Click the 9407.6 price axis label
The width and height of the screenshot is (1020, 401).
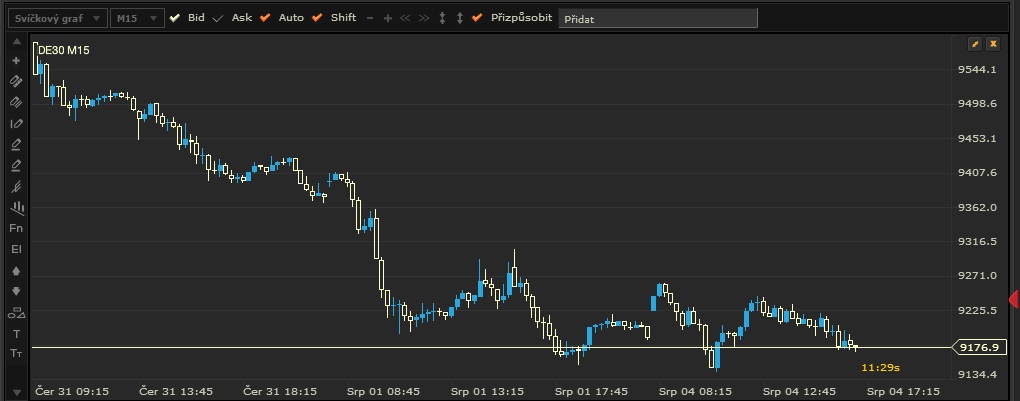tap(977, 173)
